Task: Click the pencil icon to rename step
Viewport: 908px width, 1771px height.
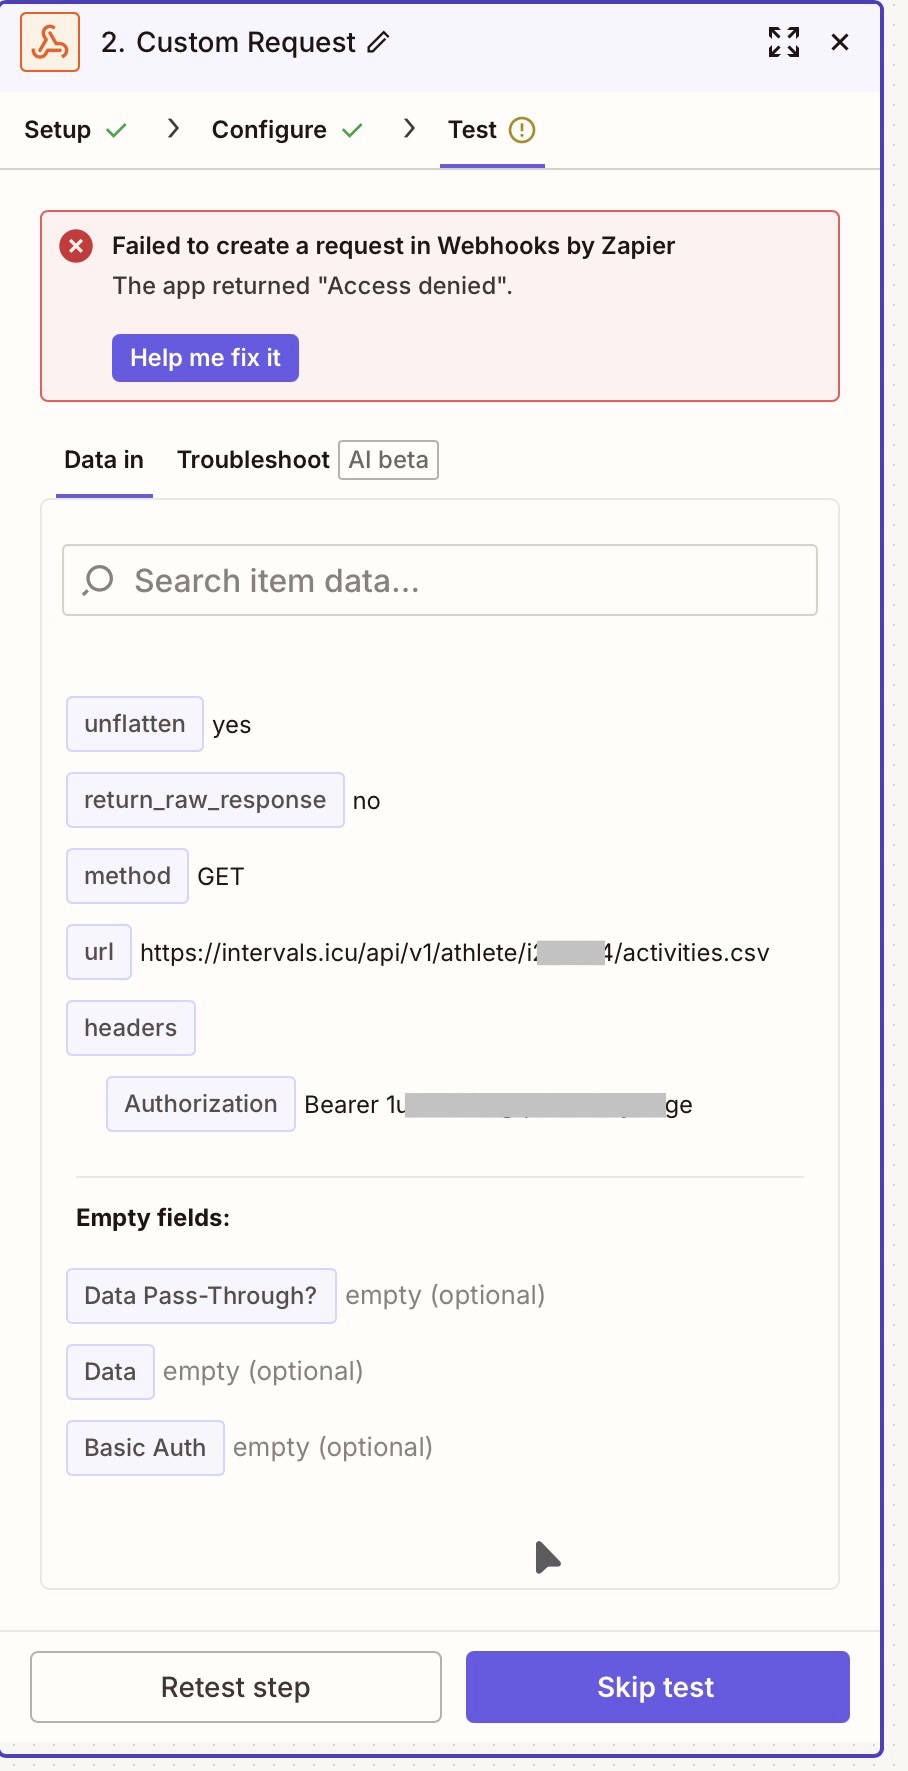Action: tap(378, 42)
